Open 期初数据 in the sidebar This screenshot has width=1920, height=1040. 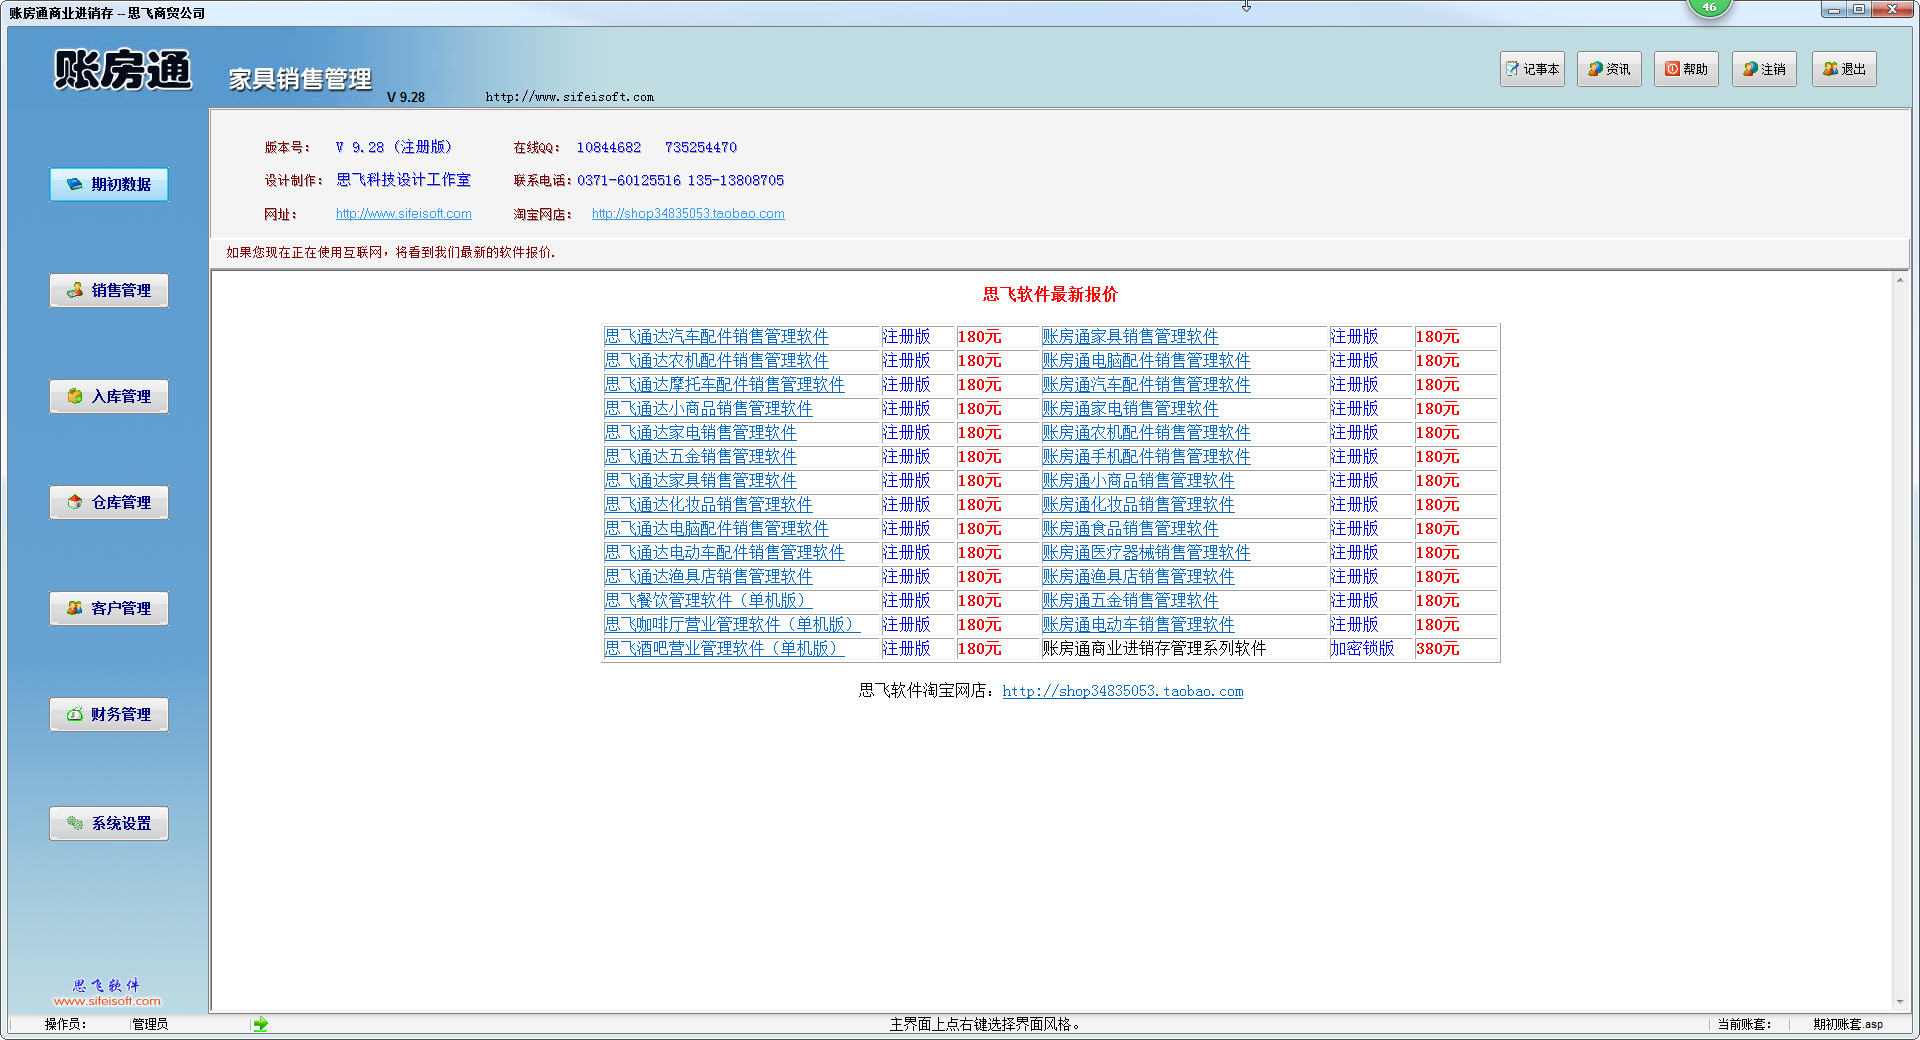click(109, 184)
